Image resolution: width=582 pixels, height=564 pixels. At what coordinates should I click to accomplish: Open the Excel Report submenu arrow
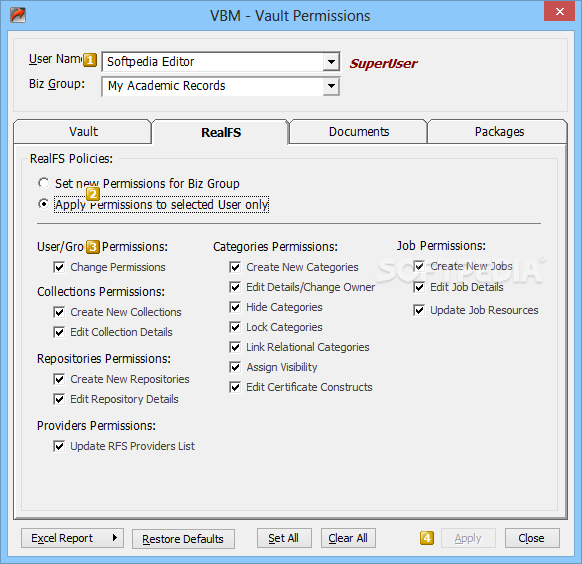point(115,538)
